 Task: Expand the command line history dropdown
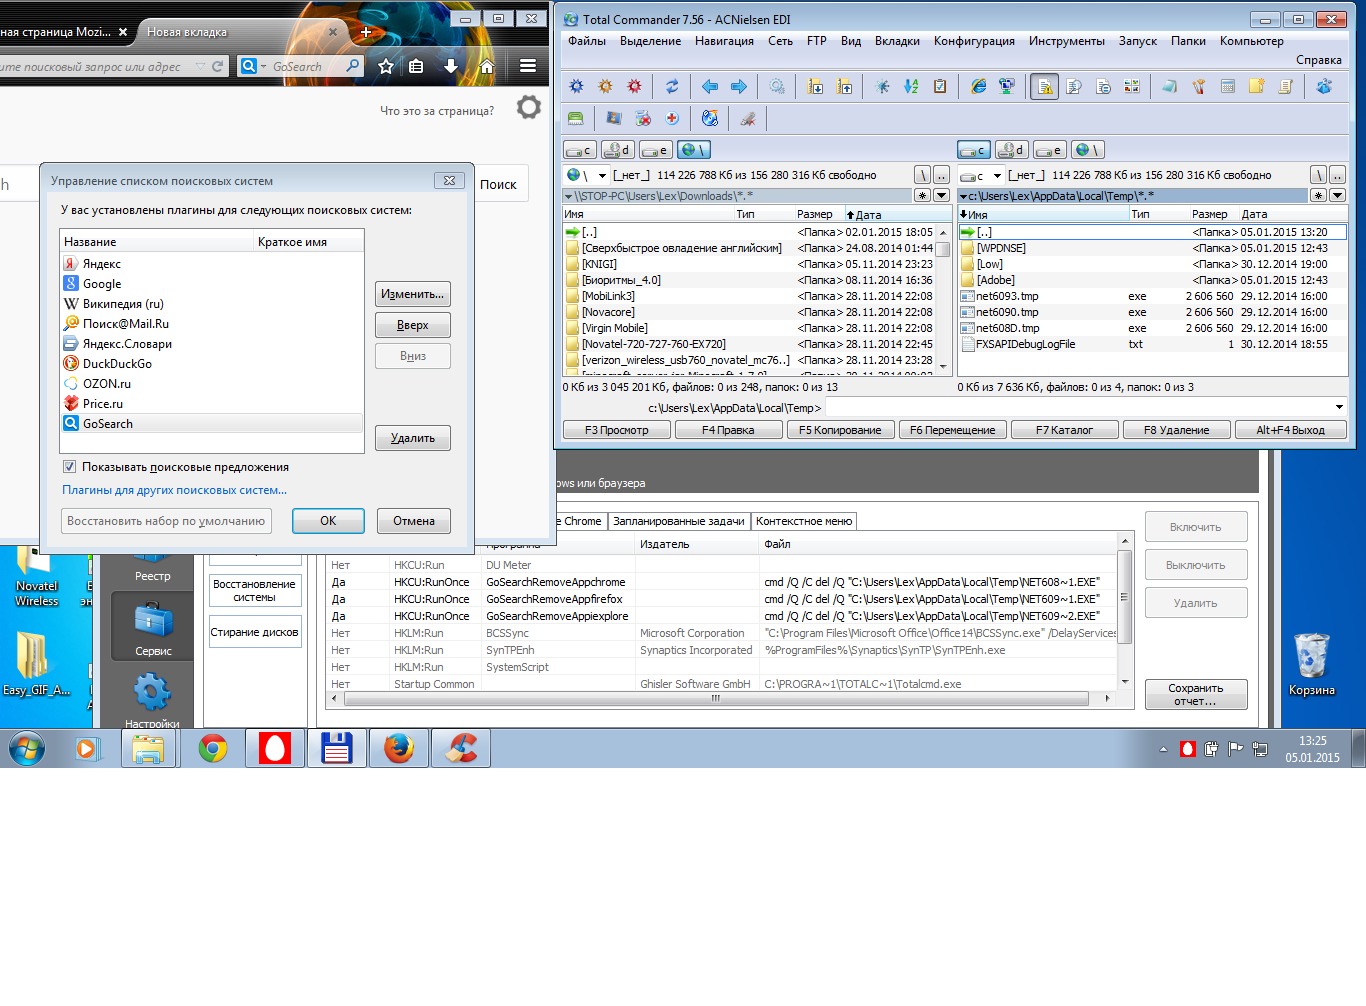(x=1339, y=407)
